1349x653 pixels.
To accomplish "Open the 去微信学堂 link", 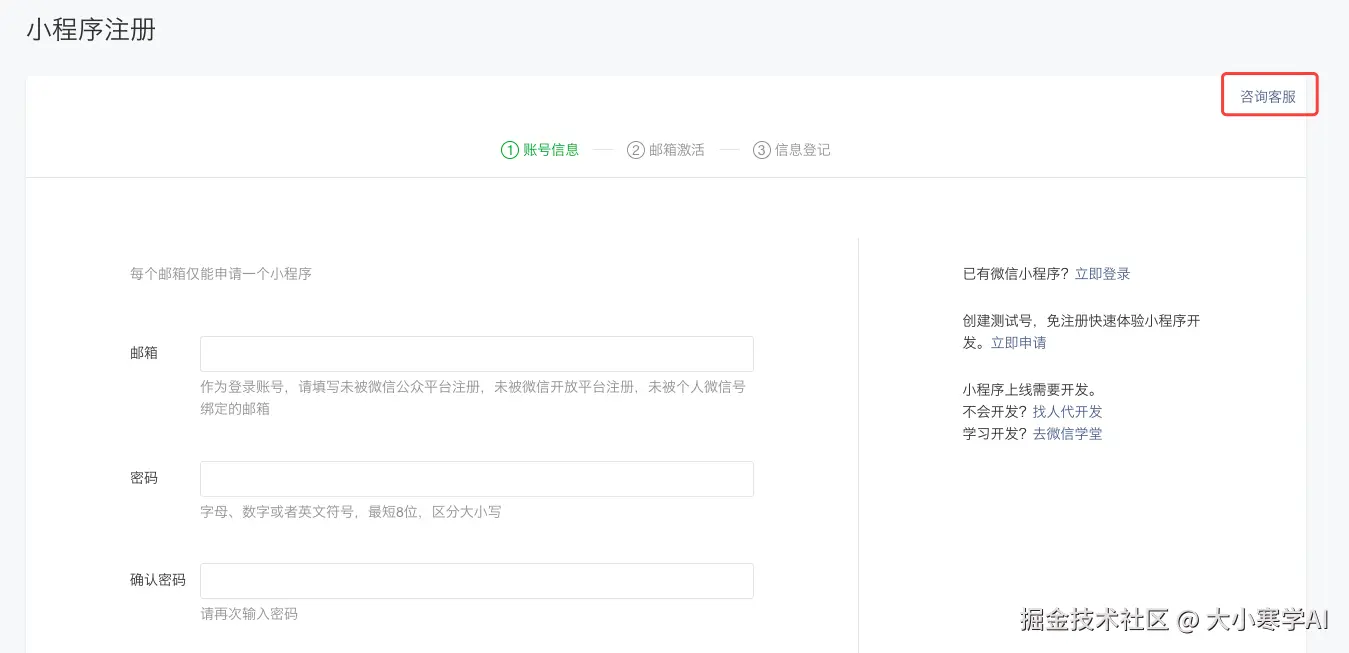I will tap(1068, 434).
